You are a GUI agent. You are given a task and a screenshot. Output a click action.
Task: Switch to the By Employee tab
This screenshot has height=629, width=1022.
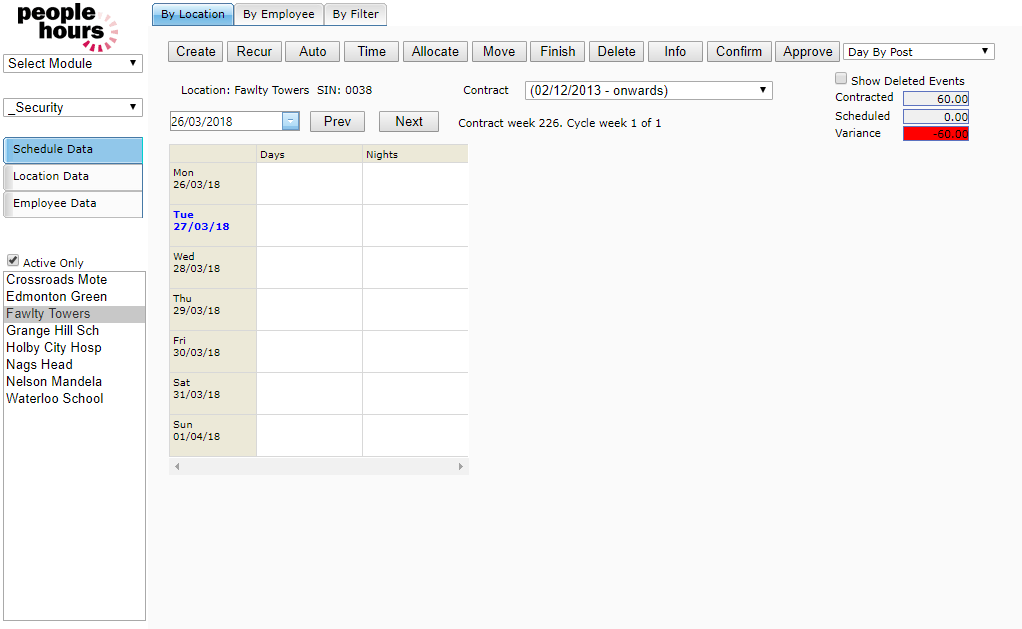(x=279, y=14)
